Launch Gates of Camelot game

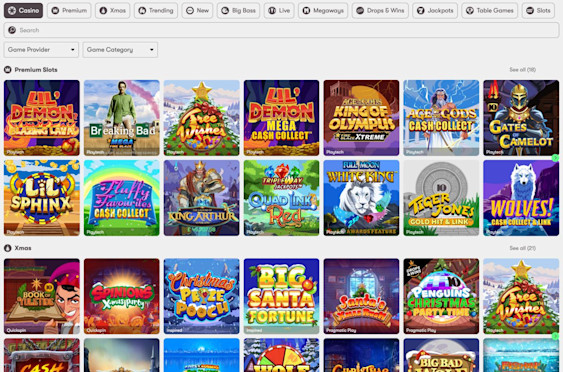(521, 118)
